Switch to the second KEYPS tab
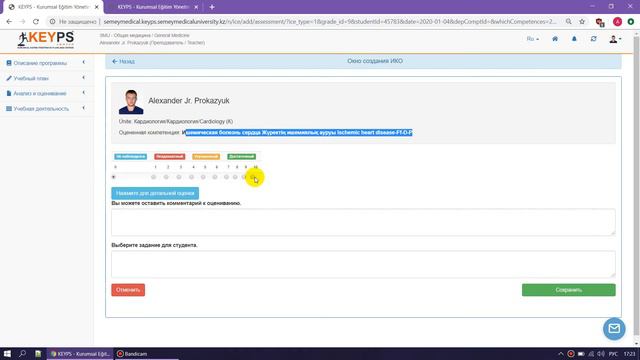 (x=152, y=7)
